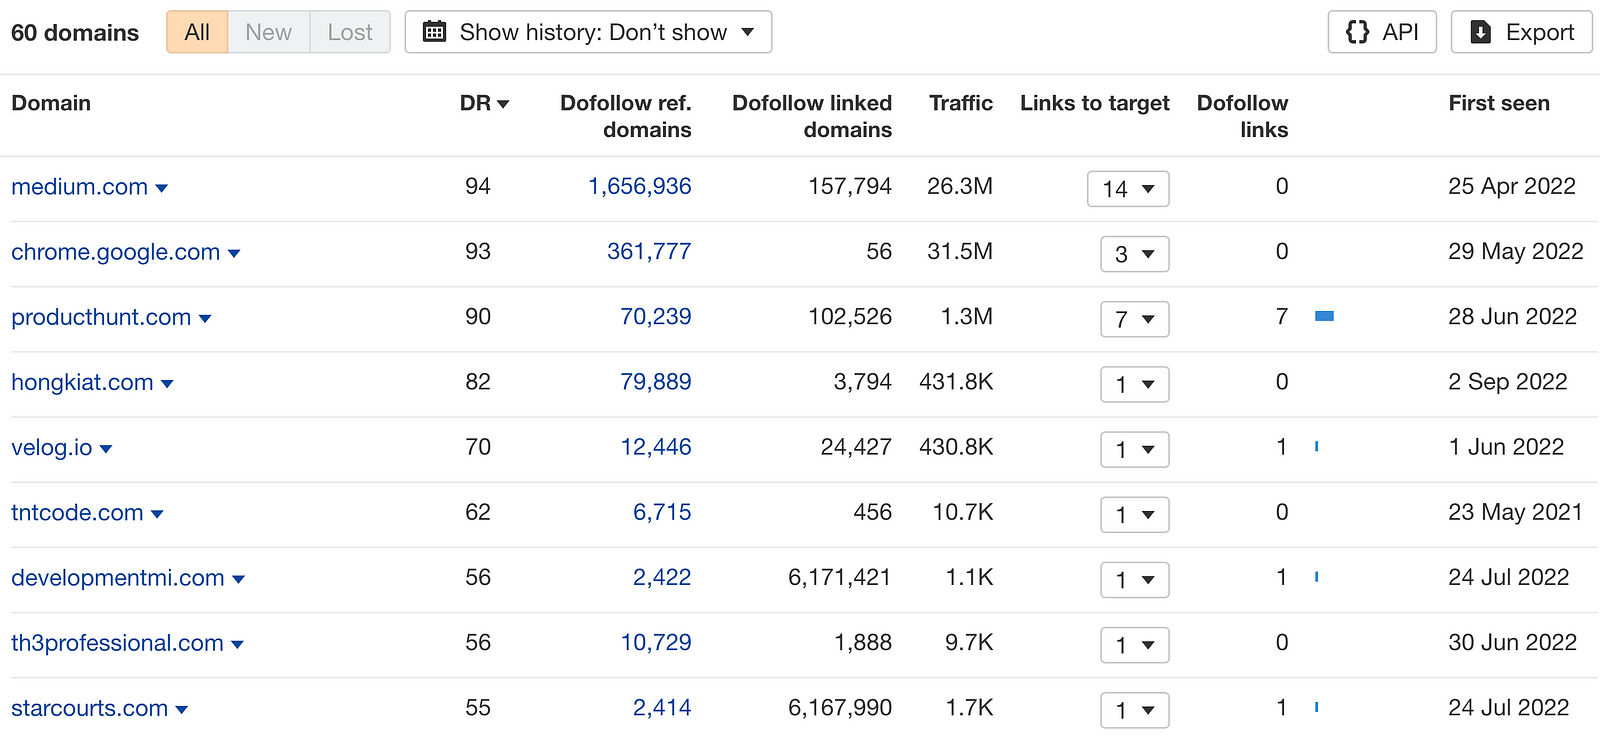Open the velog.io domain link
1600x741 pixels.
52,447
